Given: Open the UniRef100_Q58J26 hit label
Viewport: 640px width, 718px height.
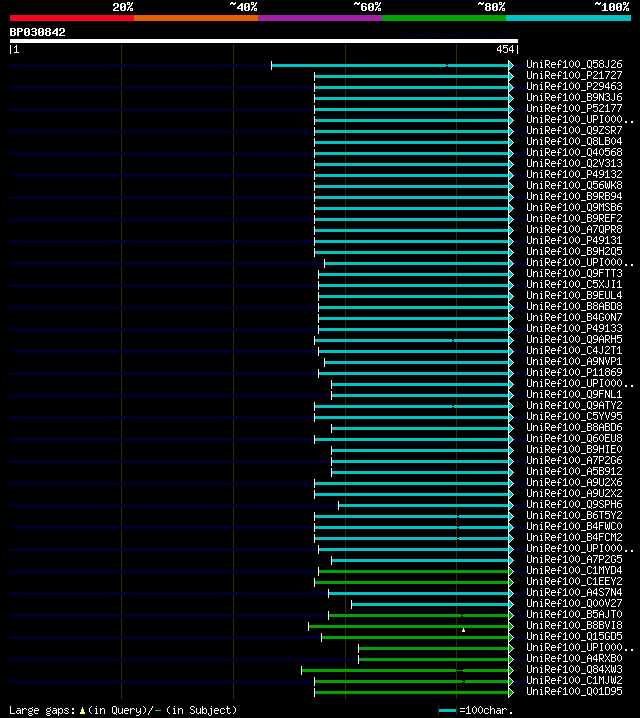Looking at the screenshot, I should [x=574, y=65].
